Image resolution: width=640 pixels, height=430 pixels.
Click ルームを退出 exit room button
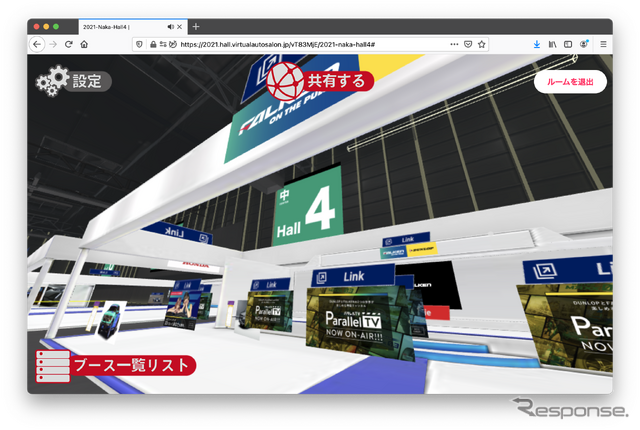tap(570, 82)
